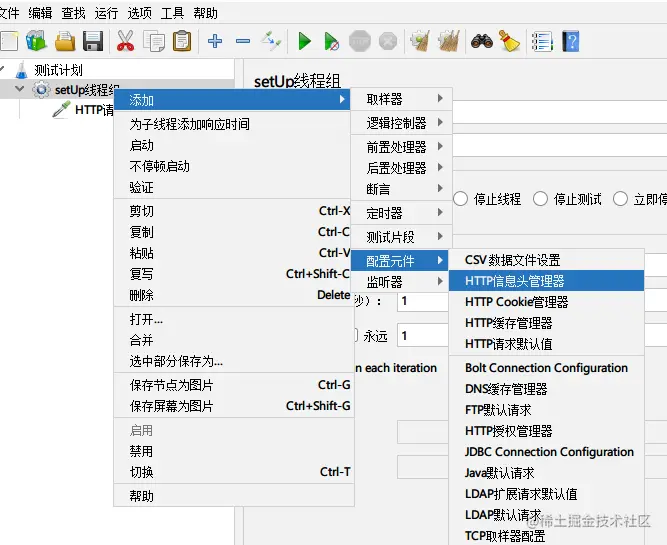Click the blue plus Expand all icon

click(x=215, y=41)
